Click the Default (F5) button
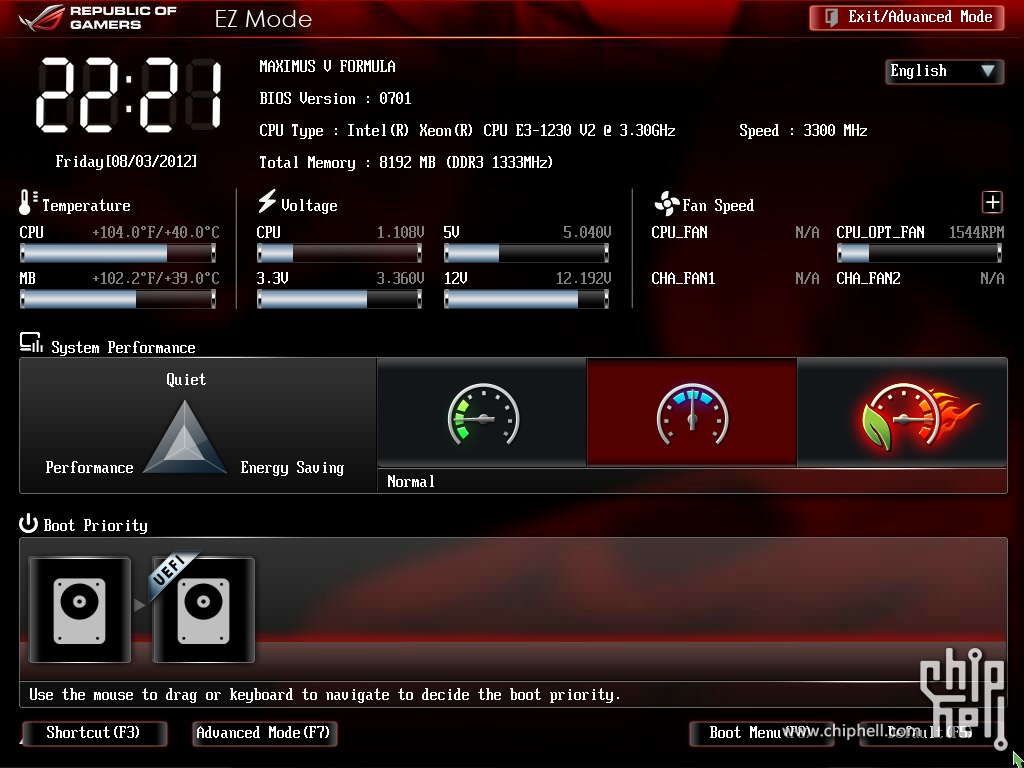 coord(931,733)
